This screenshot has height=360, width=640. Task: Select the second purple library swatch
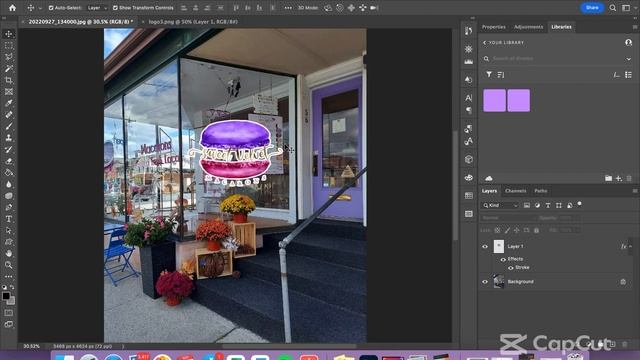(x=518, y=100)
